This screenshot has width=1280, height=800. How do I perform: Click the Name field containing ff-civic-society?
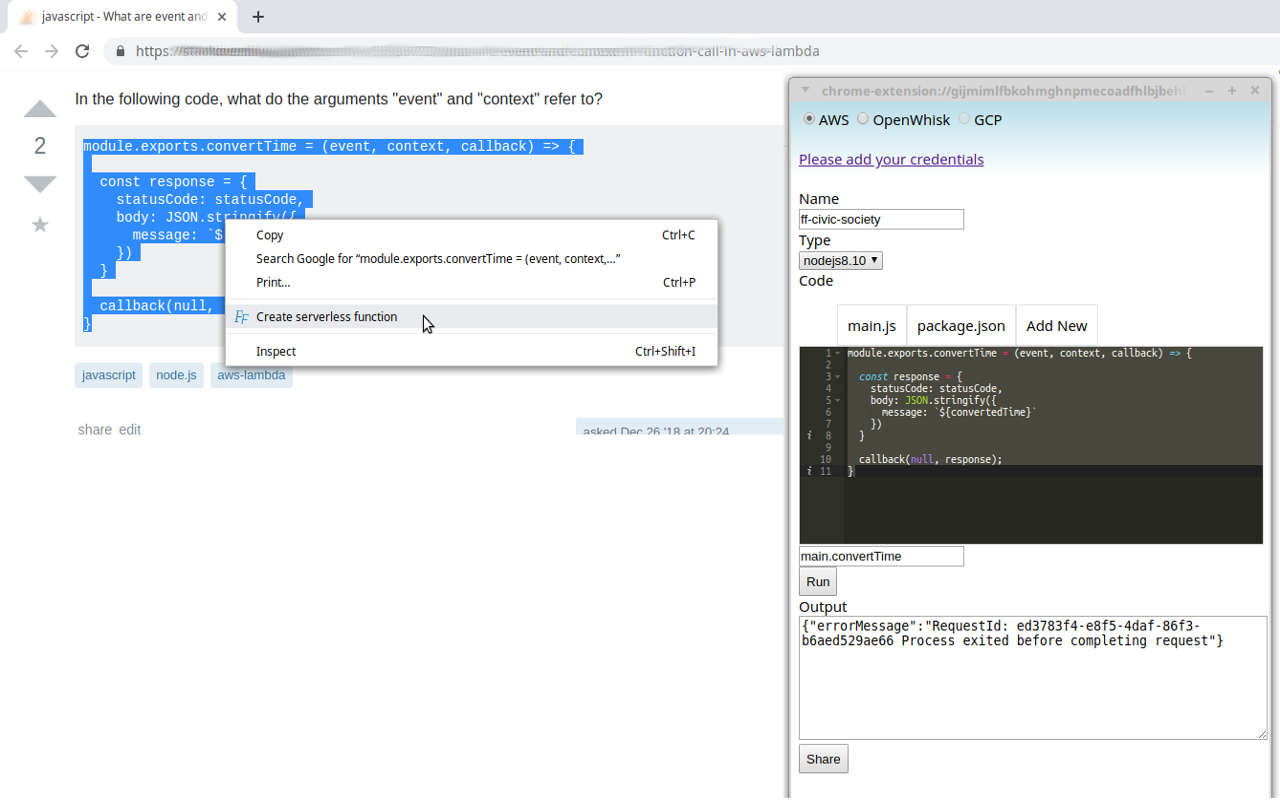click(881, 219)
